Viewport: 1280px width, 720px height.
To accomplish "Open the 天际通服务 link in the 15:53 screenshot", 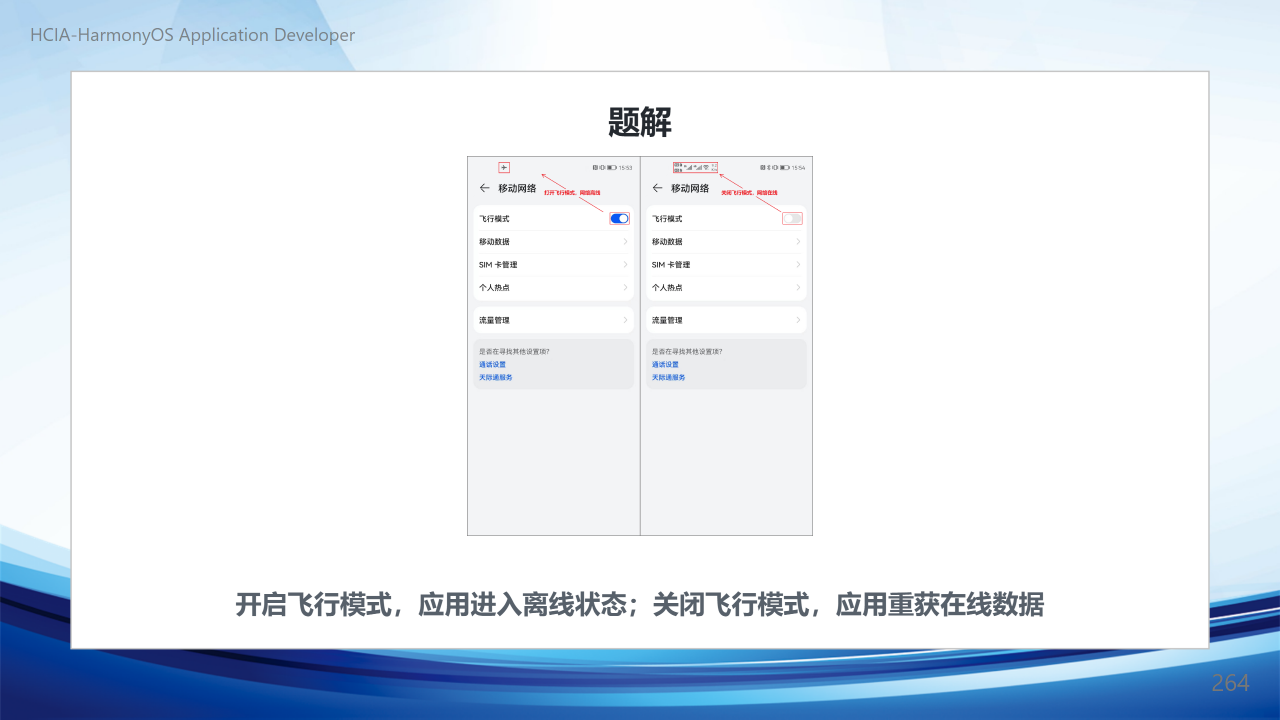I will pos(496,378).
